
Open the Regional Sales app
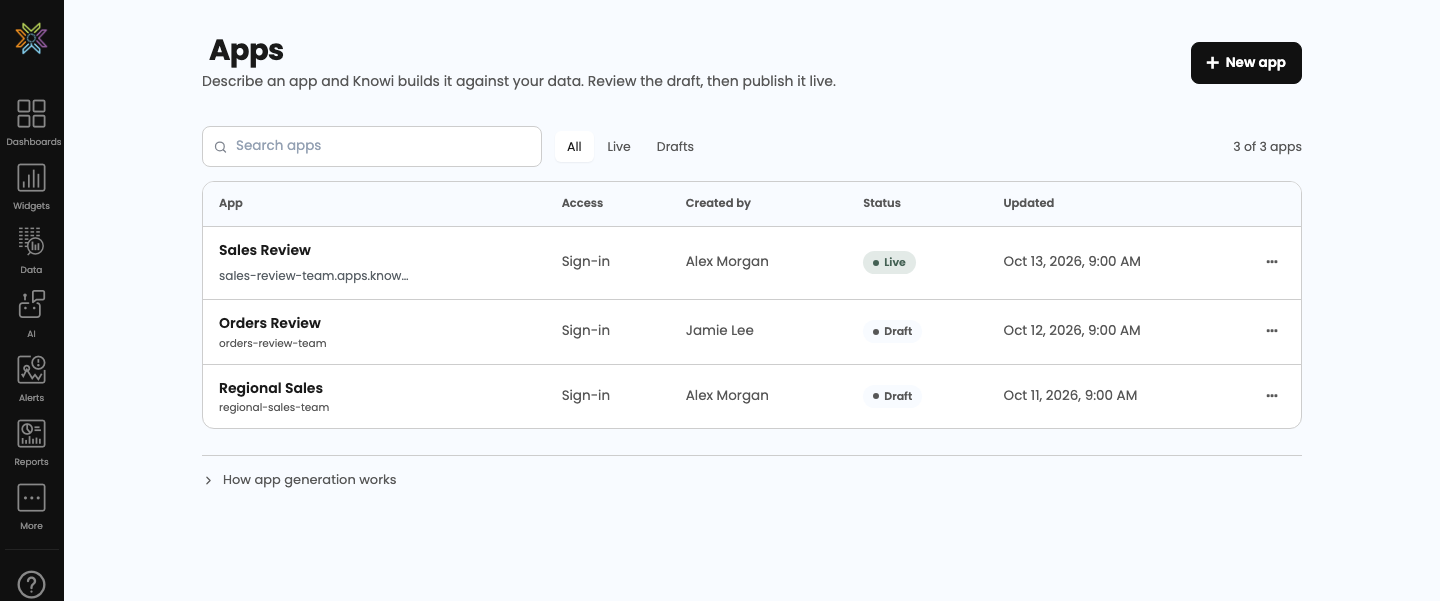click(271, 388)
